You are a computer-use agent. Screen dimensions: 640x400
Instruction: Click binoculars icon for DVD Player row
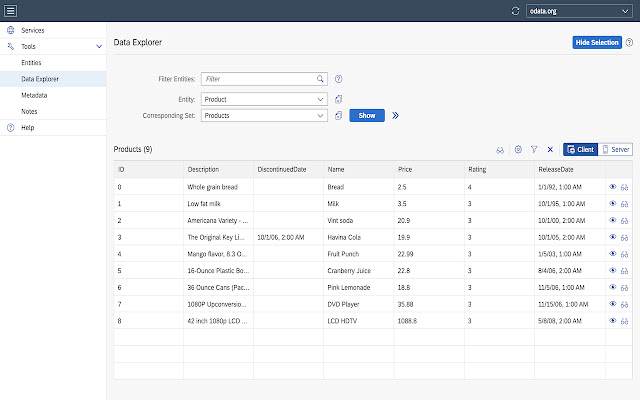[x=624, y=304]
